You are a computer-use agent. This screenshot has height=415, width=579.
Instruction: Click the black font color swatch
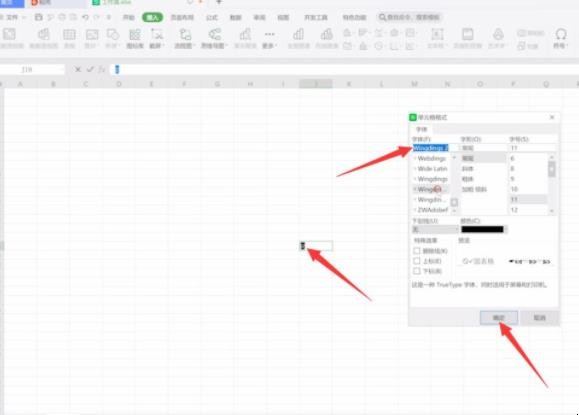coord(482,230)
